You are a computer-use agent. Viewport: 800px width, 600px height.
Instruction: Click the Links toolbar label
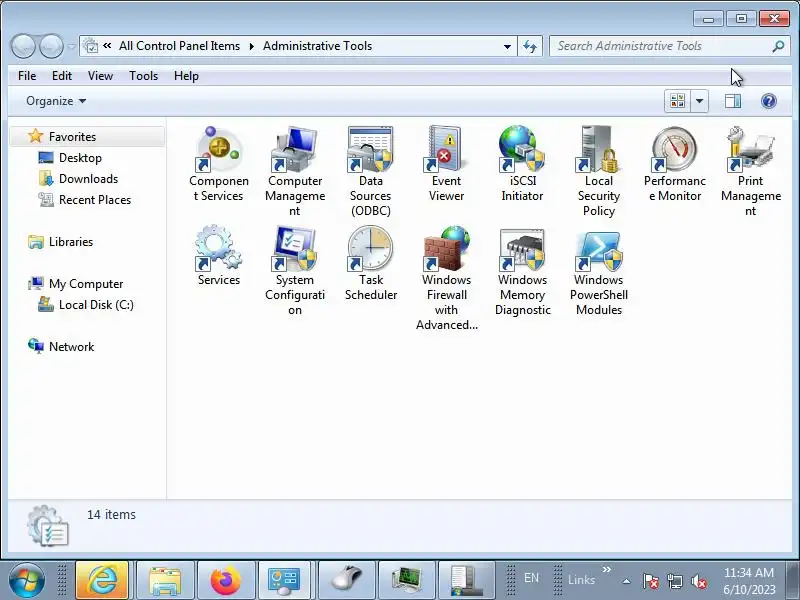coord(582,580)
